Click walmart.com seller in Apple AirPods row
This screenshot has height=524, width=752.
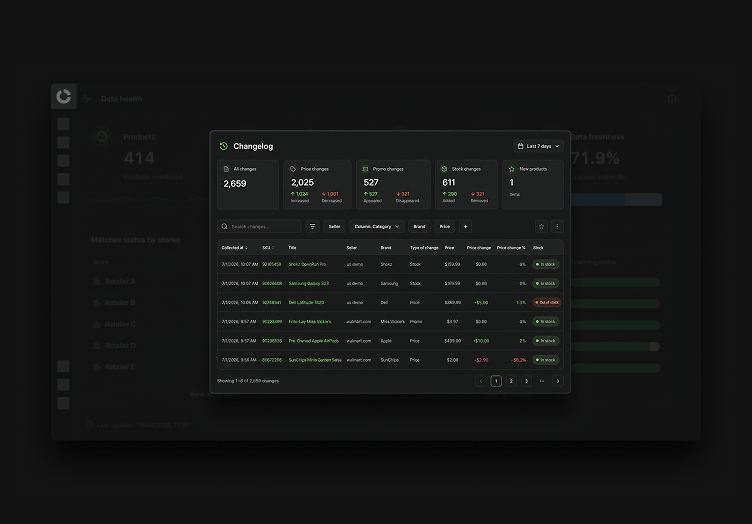359,341
